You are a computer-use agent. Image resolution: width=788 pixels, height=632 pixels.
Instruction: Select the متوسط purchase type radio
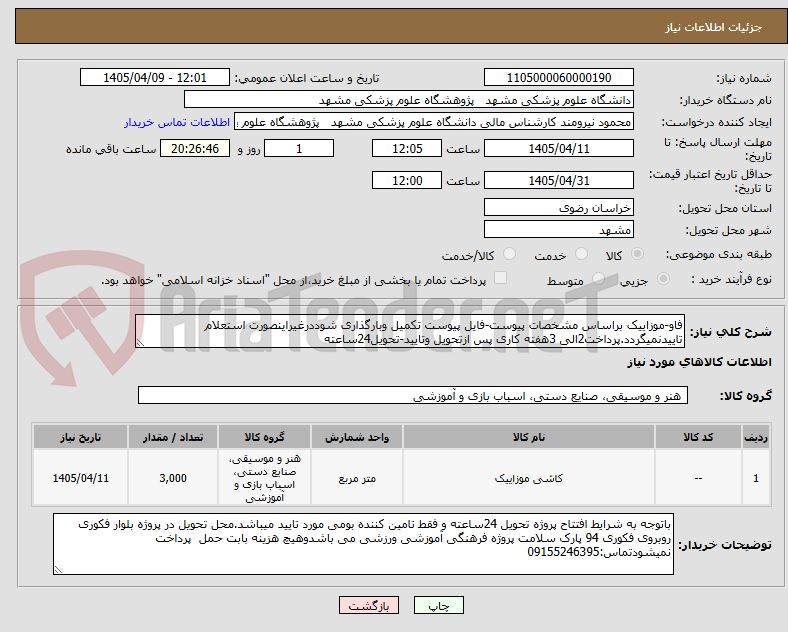[598, 279]
